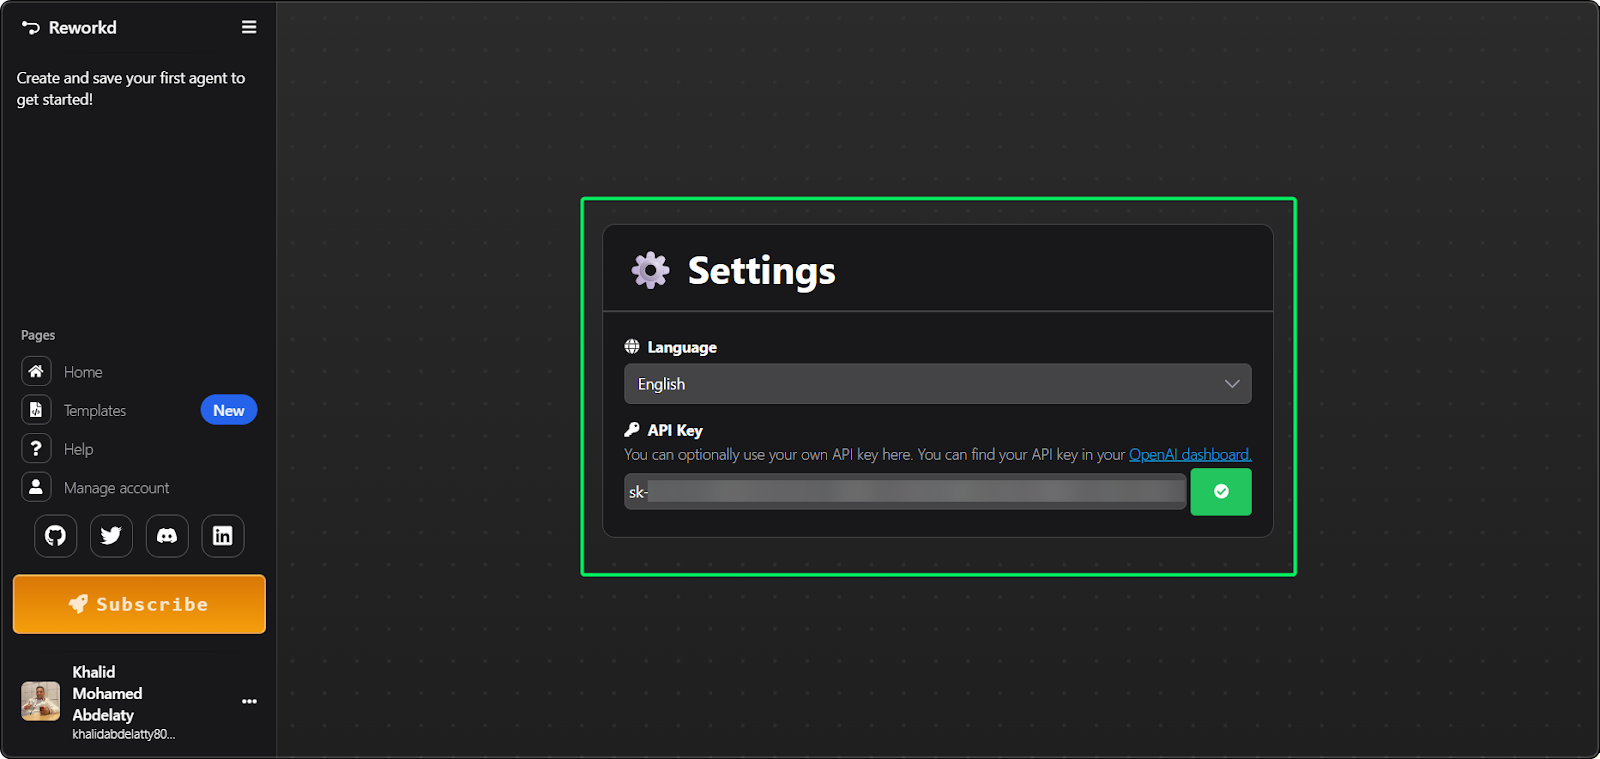Click the Settings gear icon

tap(651, 270)
